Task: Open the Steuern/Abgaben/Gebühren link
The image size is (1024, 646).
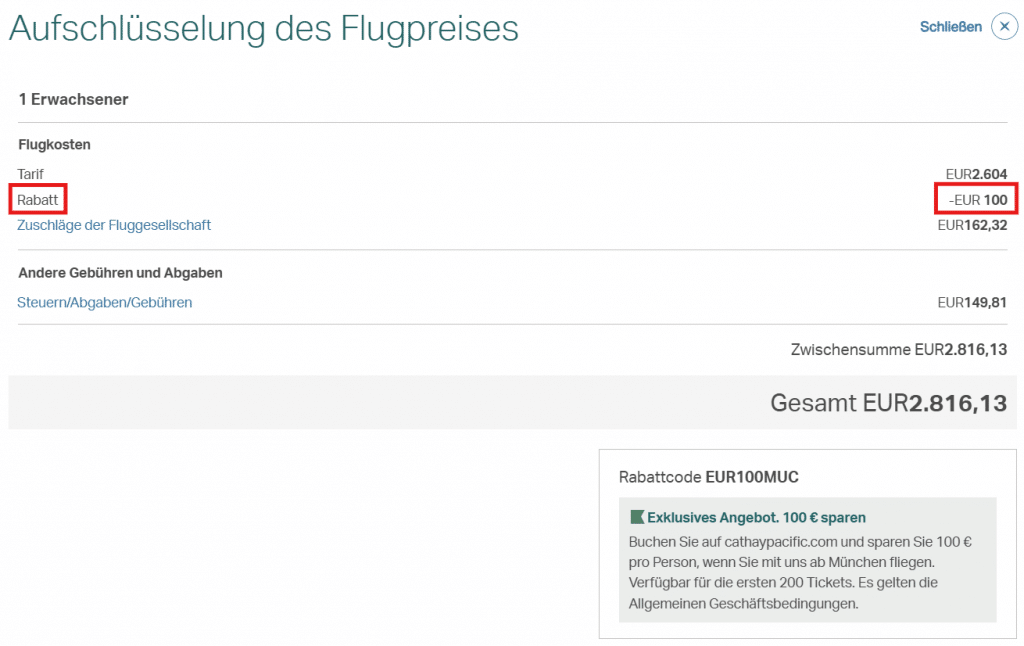Action: [105, 302]
